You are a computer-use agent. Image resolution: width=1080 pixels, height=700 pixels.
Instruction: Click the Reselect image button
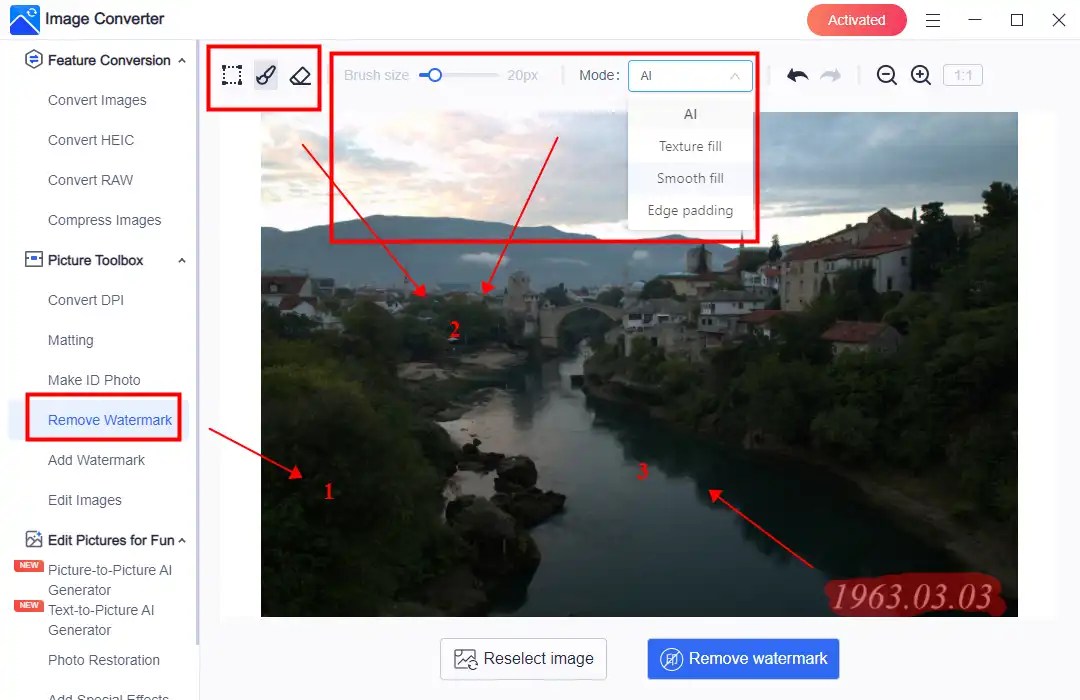[523, 658]
